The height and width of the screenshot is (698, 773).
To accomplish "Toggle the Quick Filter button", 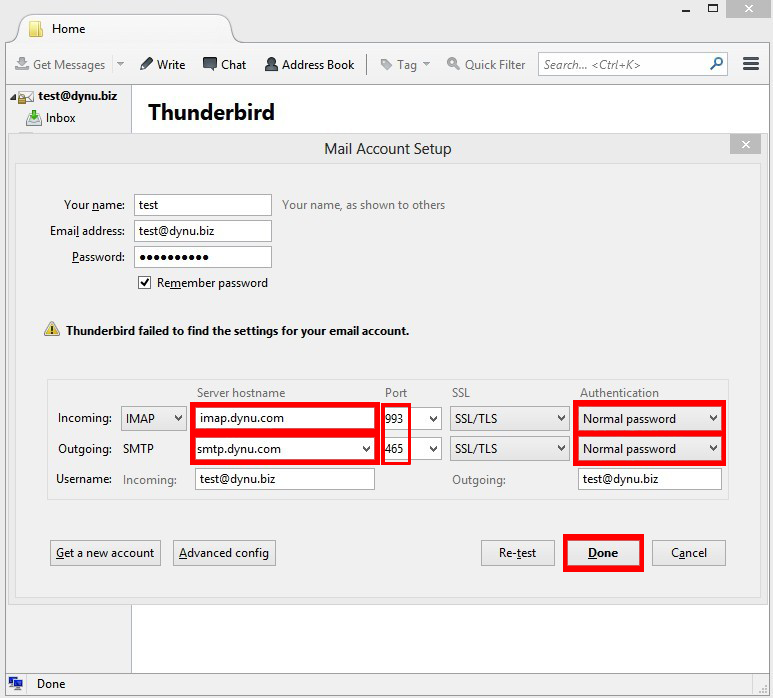I will pyautogui.click(x=486, y=65).
